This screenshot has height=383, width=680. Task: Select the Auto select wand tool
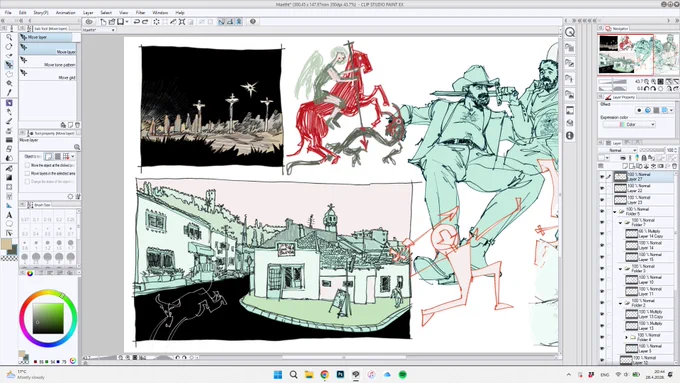click(9, 83)
